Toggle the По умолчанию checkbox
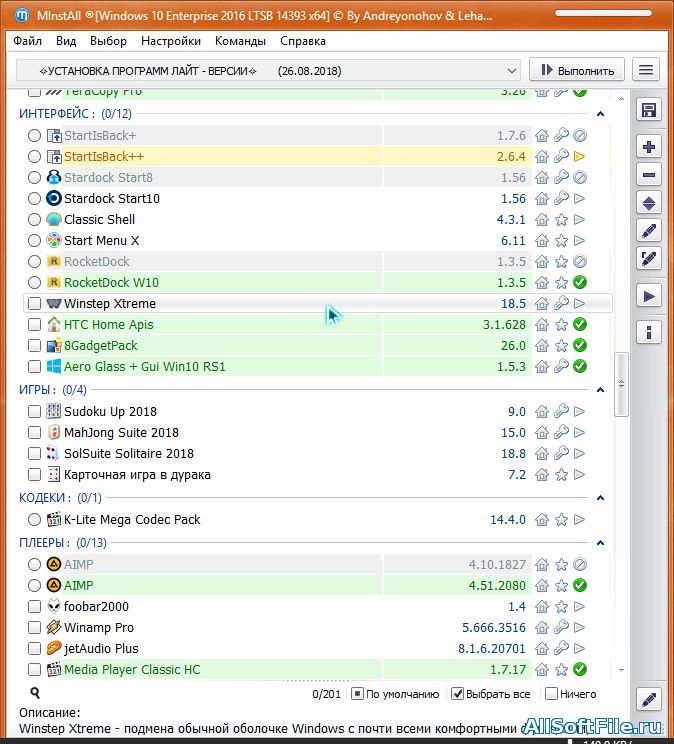The width and height of the screenshot is (674, 744). 357,694
